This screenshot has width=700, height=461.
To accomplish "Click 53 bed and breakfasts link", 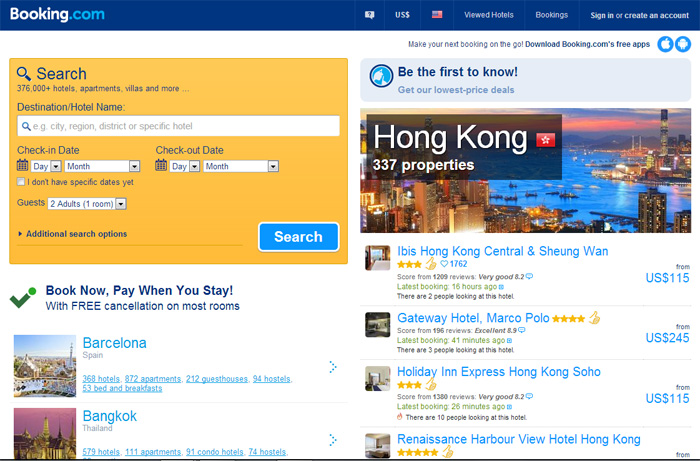I will point(122,388).
